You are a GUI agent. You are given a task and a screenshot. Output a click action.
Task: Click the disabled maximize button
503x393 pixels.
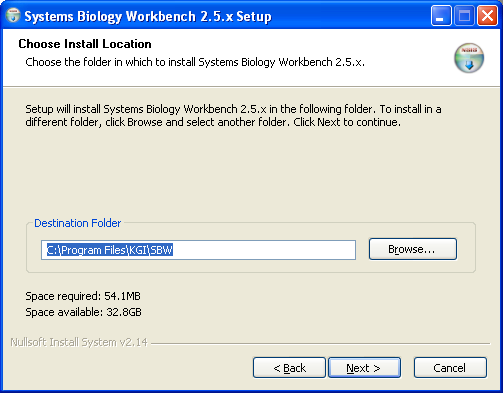tap(464, 16)
